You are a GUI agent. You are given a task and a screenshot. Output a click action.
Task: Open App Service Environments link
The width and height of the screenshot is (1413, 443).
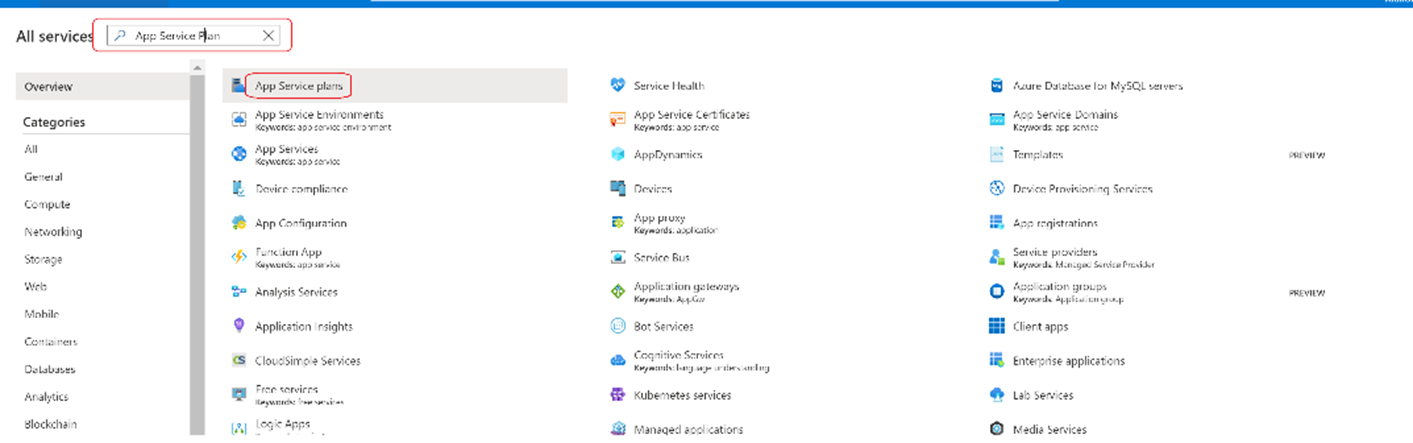(x=319, y=115)
